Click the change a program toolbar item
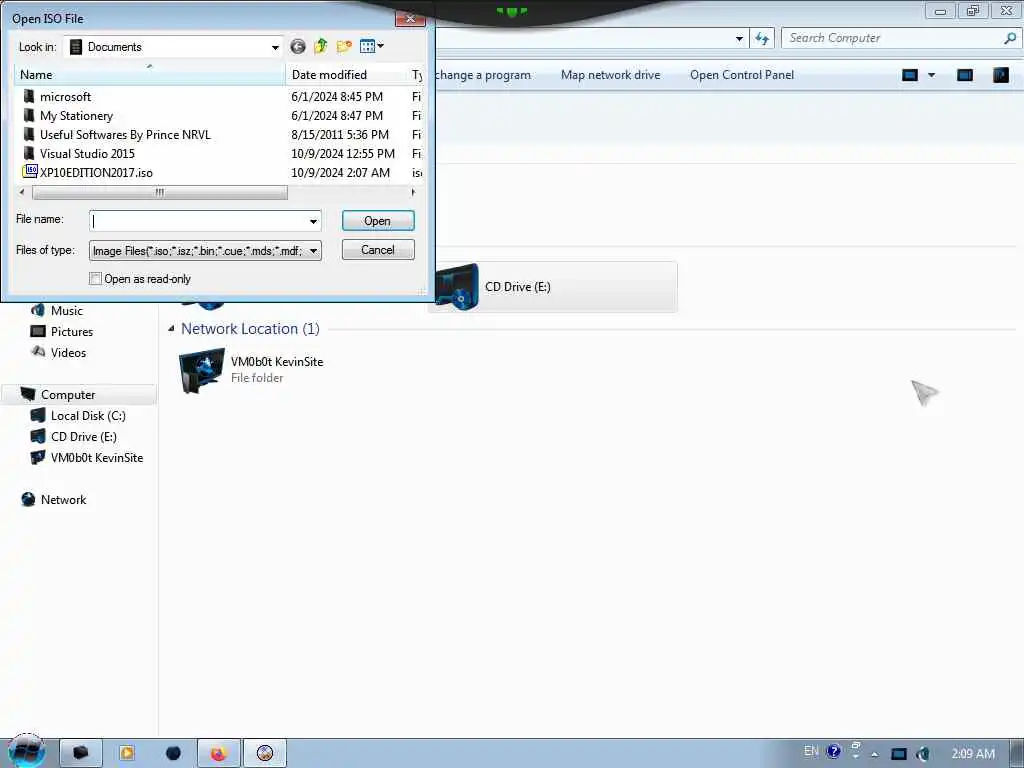Image resolution: width=1024 pixels, height=768 pixels. click(x=483, y=74)
